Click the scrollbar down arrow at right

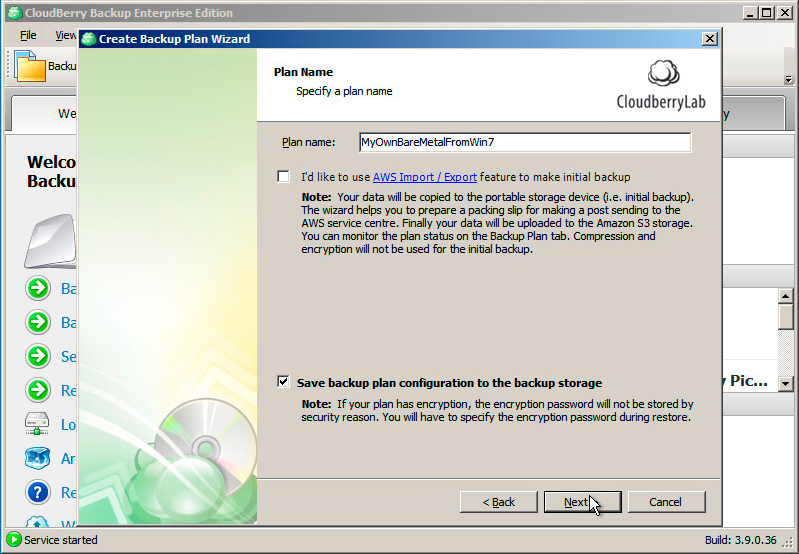[x=786, y=384]
